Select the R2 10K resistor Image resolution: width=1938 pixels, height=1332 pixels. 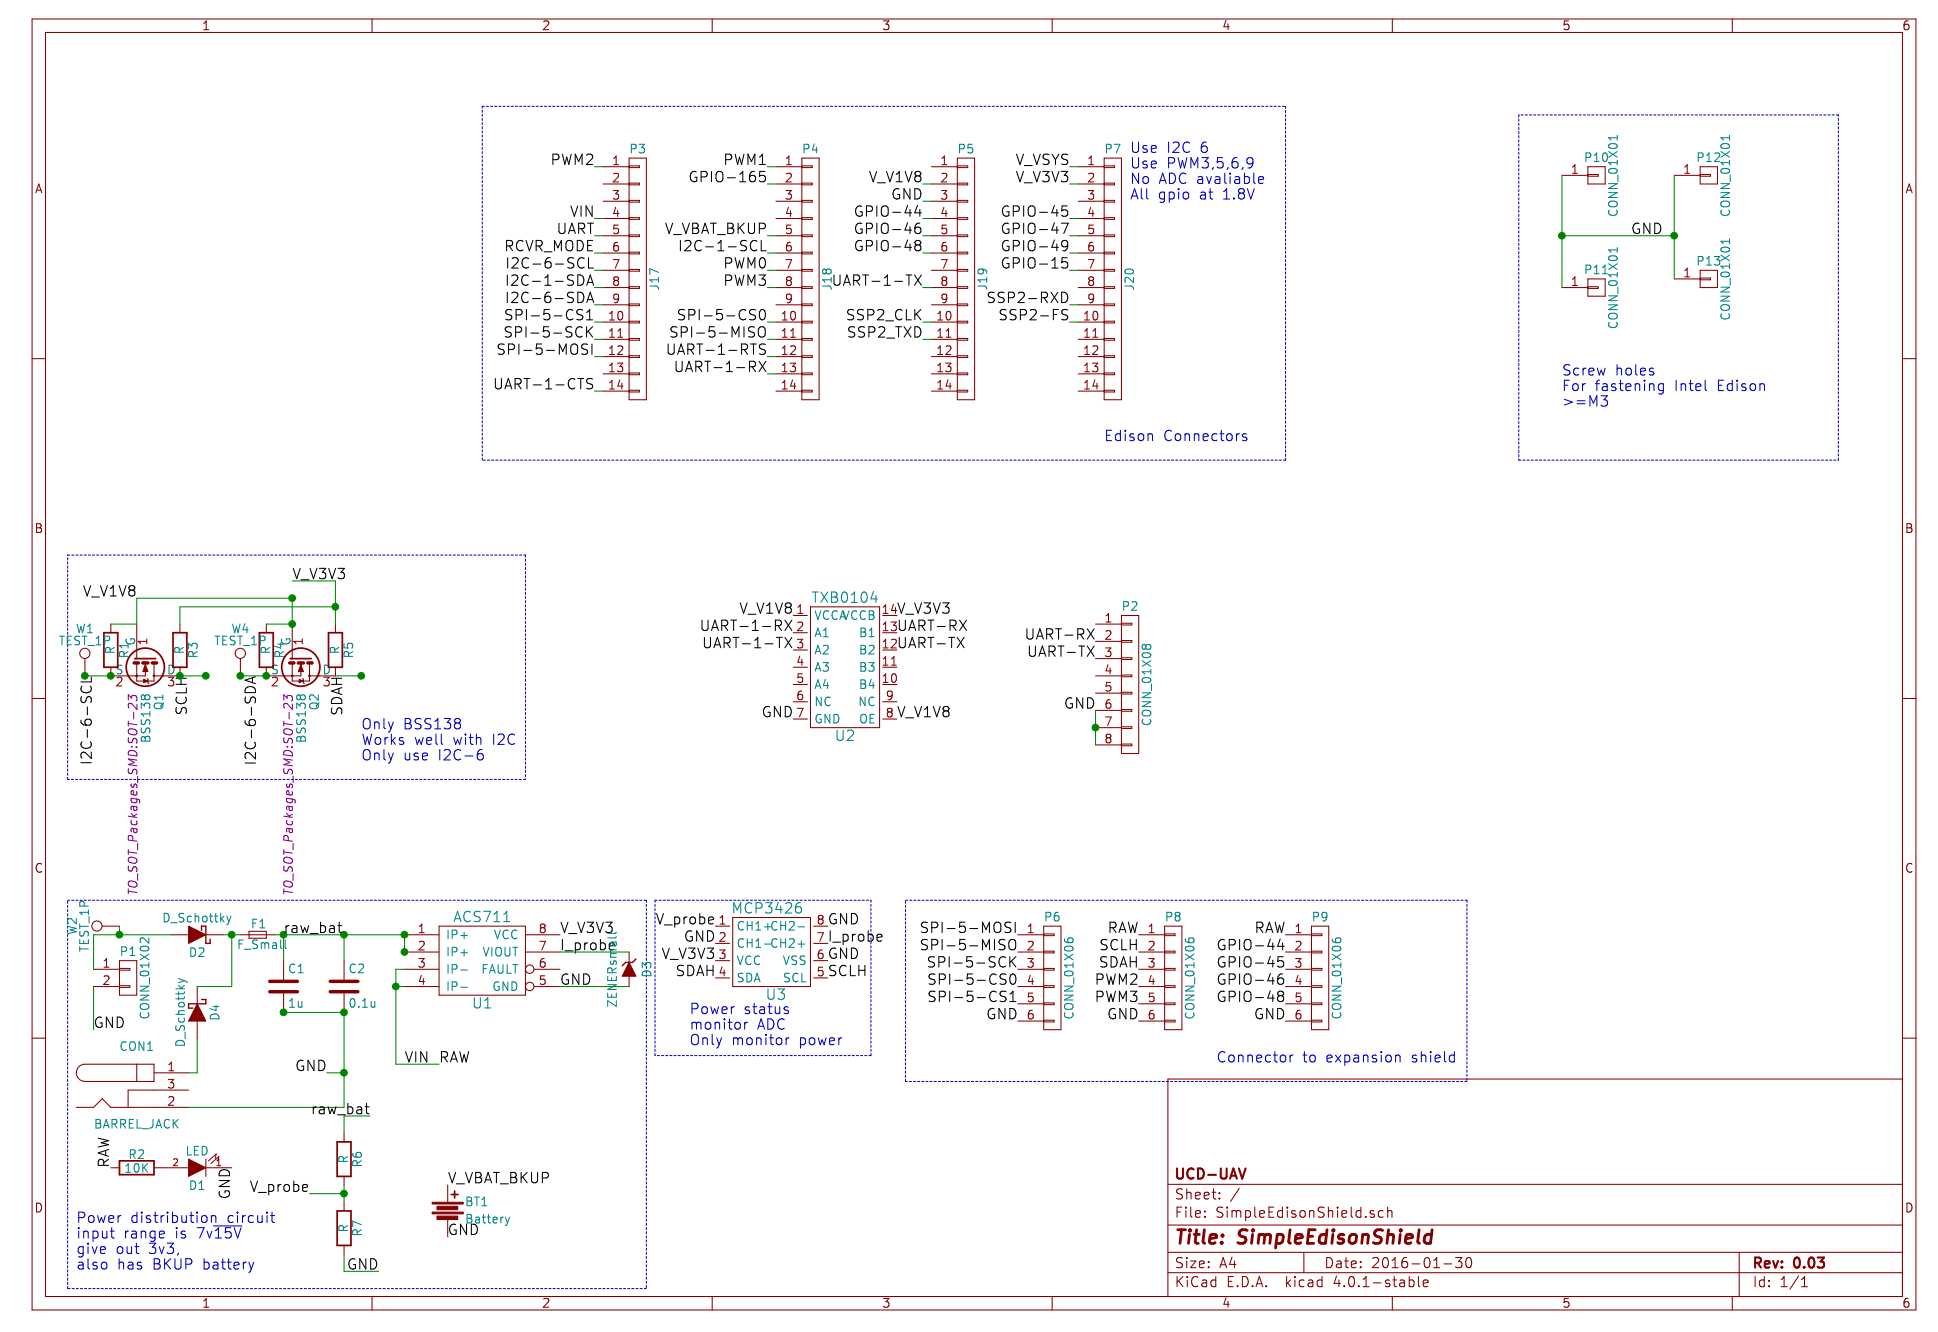tap(137, 1167)
